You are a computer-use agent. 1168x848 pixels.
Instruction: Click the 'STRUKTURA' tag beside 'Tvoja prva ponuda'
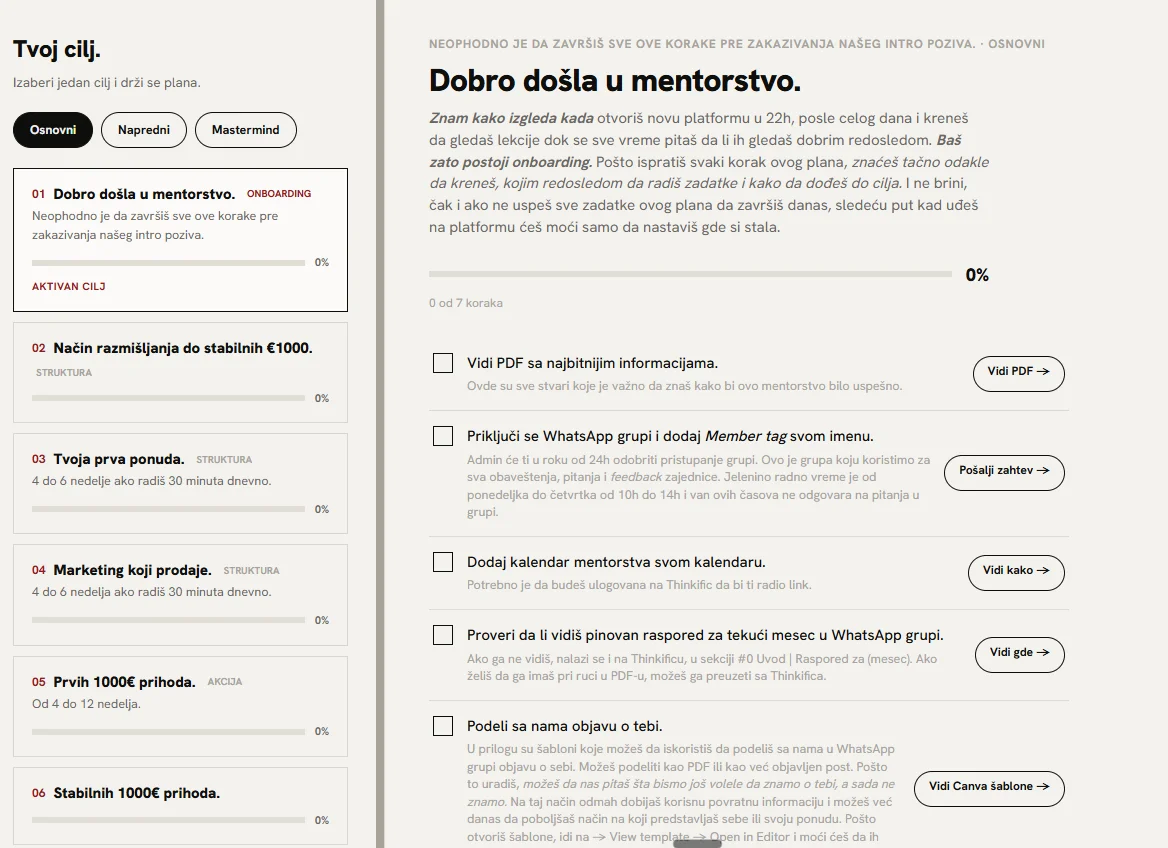point(224,460)
